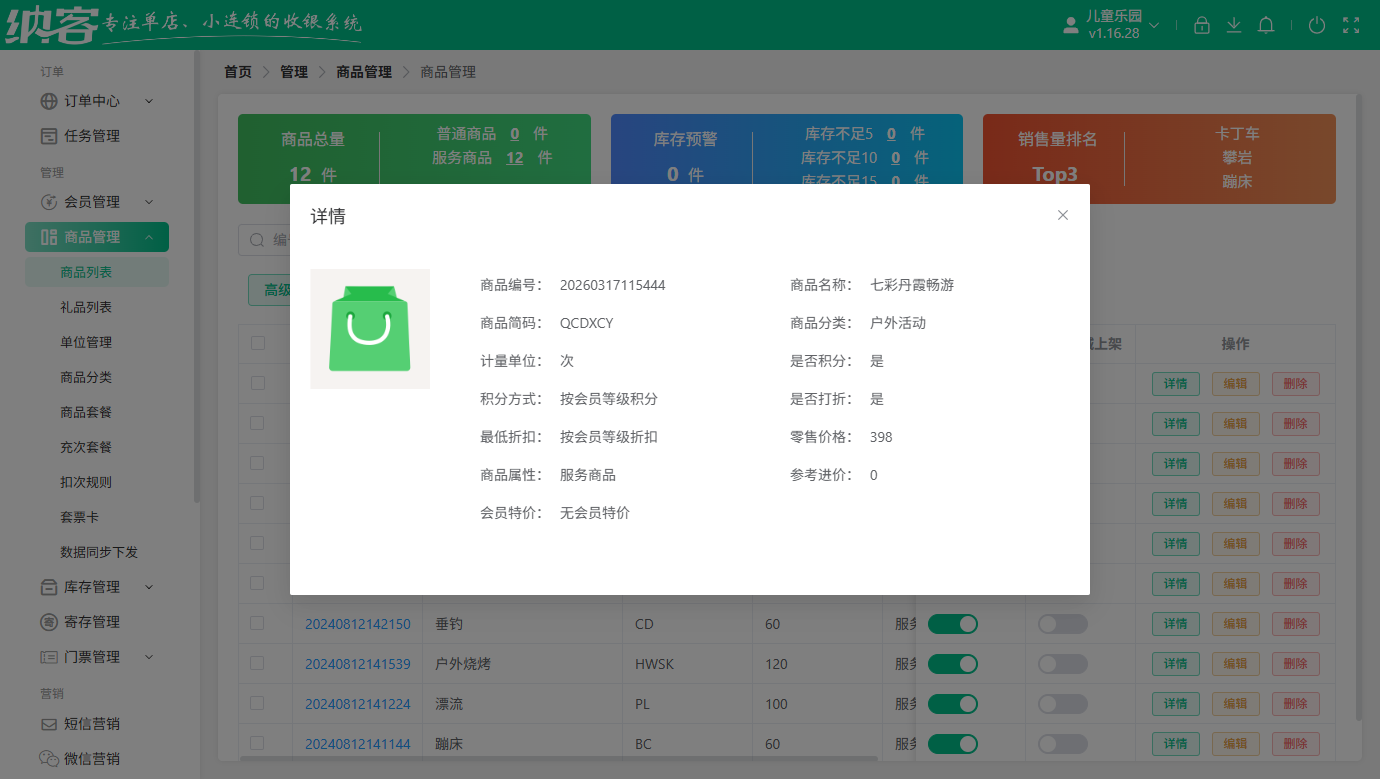This screenshot has height=779, width=1380.
Task: Enable the gray toggle in 漂流 row
Action: (1062, 703)
